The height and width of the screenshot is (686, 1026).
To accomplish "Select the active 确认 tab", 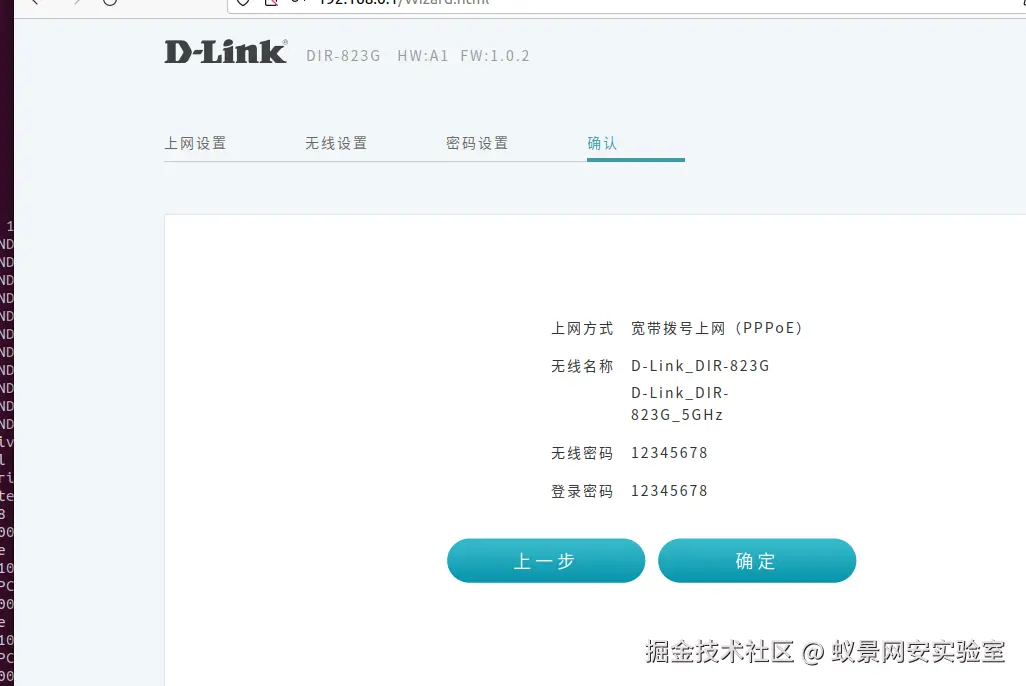I will click(x=602, y=143).
